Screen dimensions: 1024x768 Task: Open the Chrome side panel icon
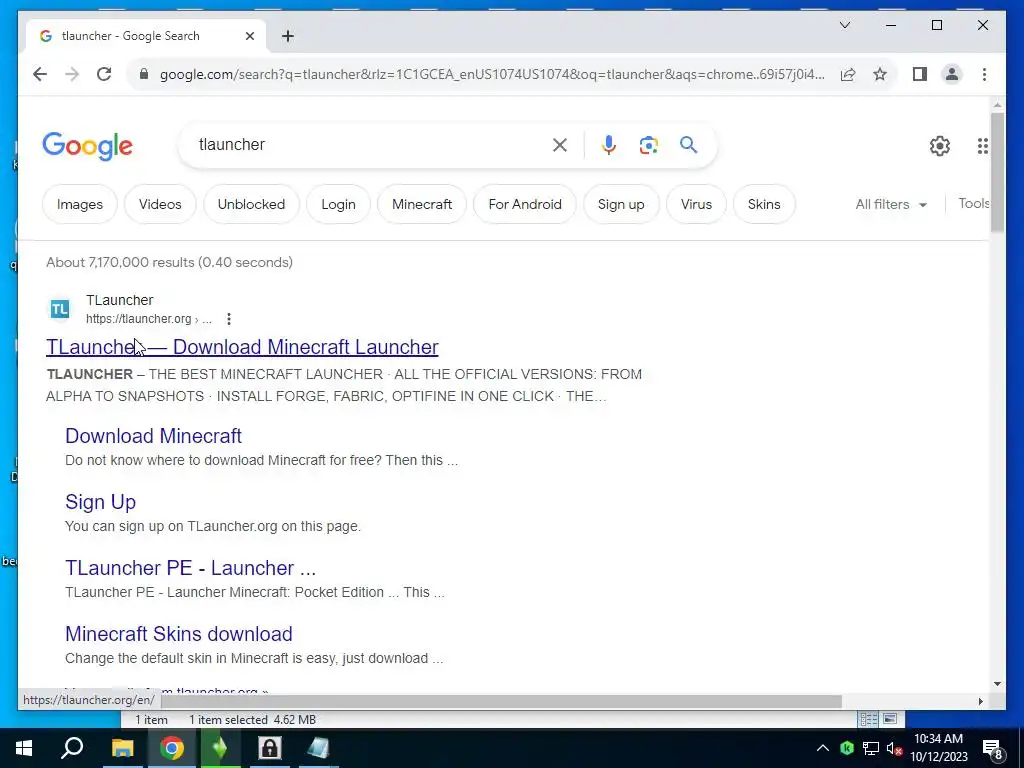[920, 74]
